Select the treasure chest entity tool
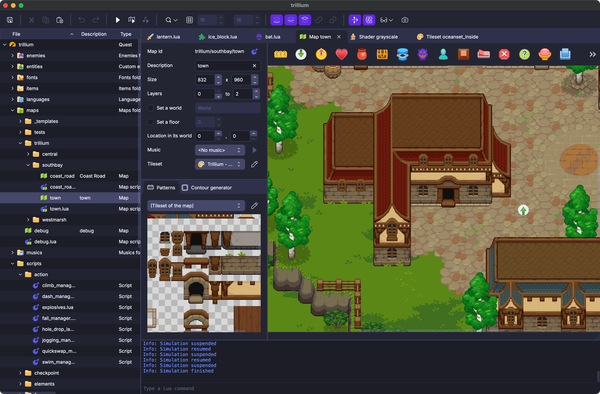The width and height of the screenshot is (600, 394). 382,54
